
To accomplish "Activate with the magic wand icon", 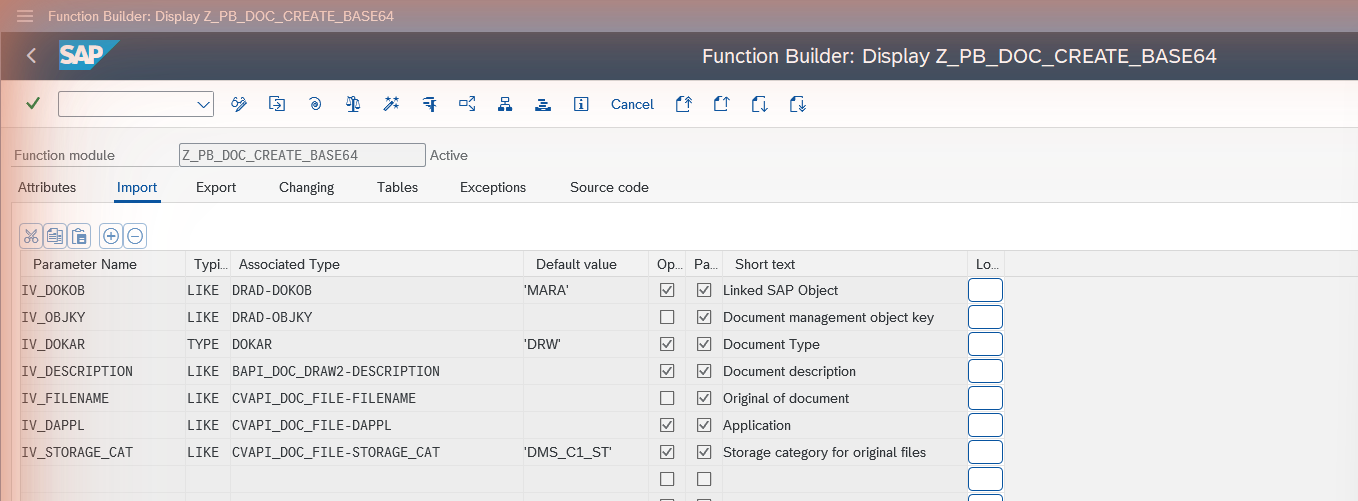I will [391, 104].
